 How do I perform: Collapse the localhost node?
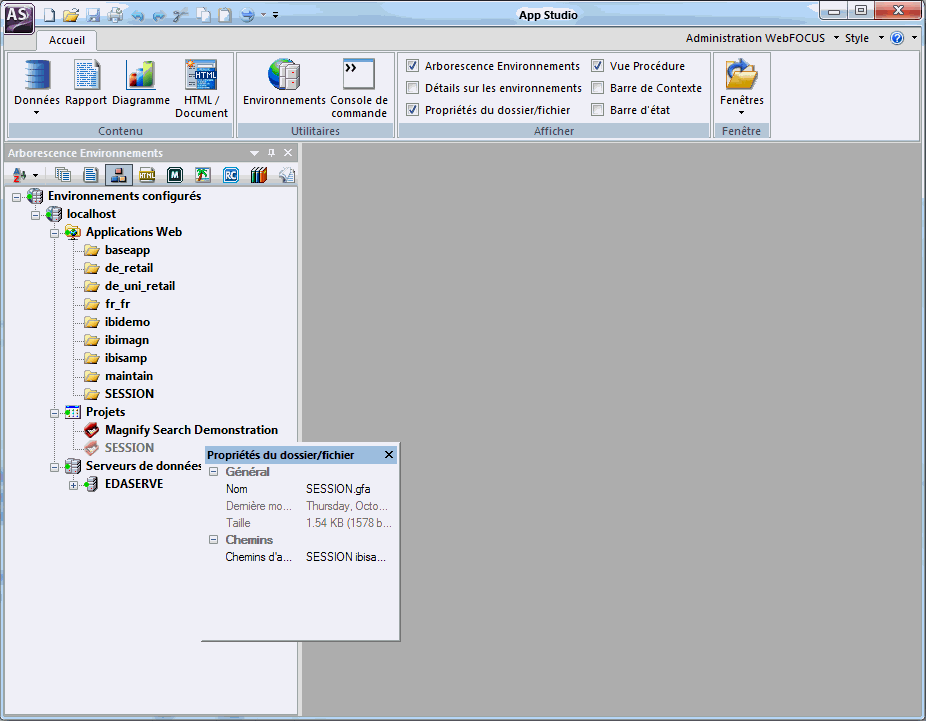click(35, 215)
